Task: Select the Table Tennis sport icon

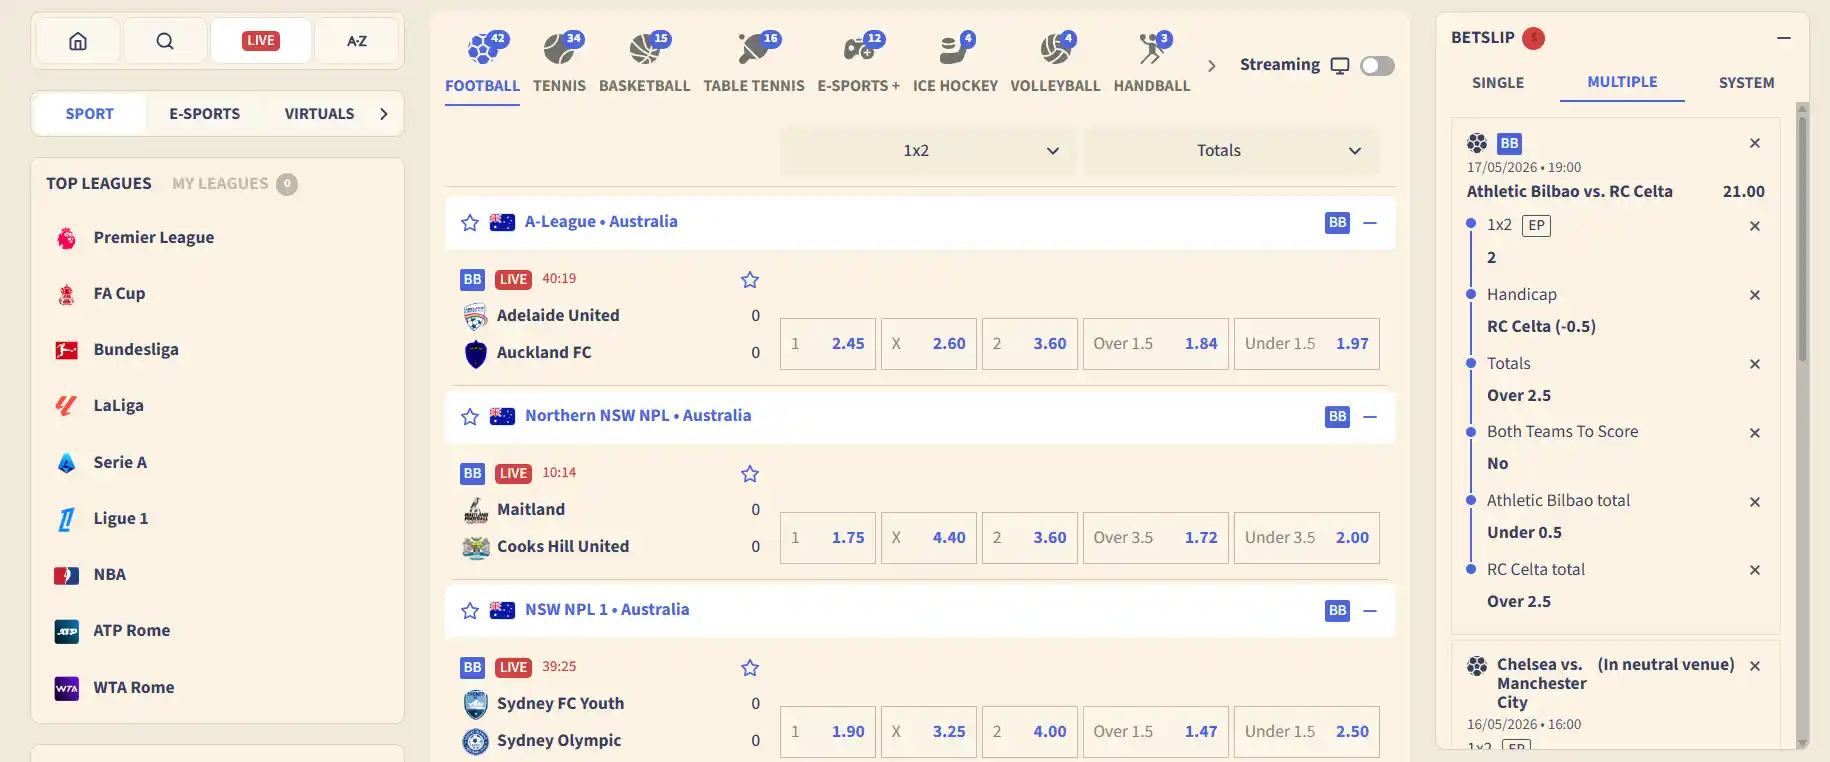Action: (x=754, y=48)
